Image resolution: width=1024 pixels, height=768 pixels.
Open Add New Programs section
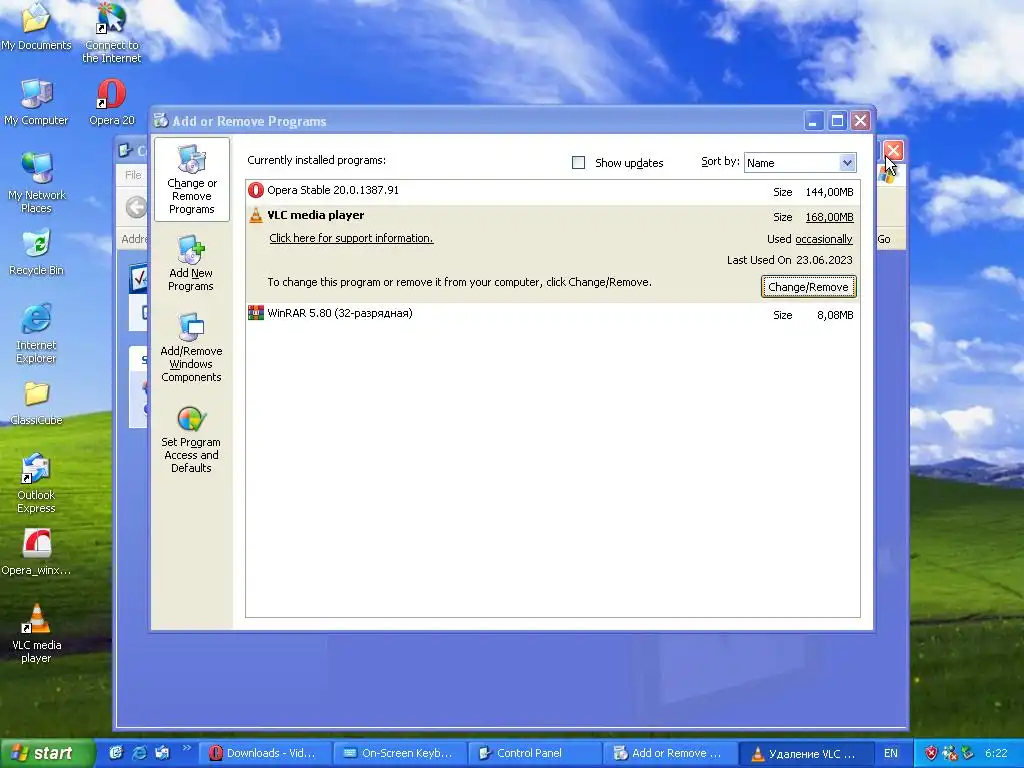pos(191,263)
